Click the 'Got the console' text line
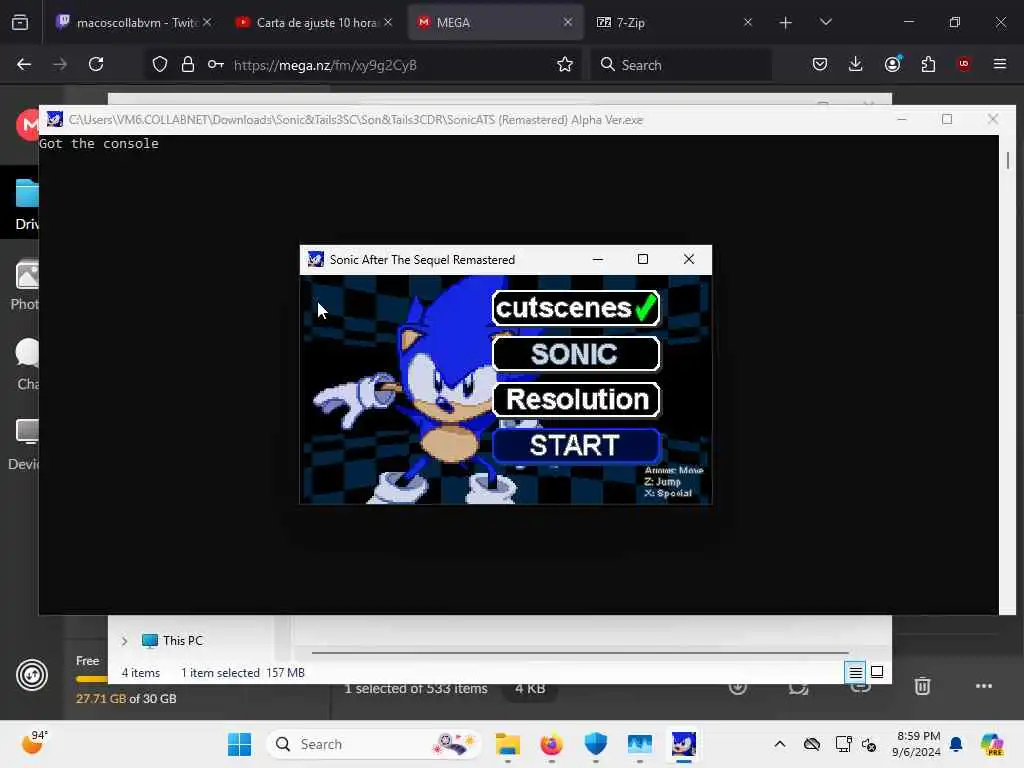 point(99,144)
